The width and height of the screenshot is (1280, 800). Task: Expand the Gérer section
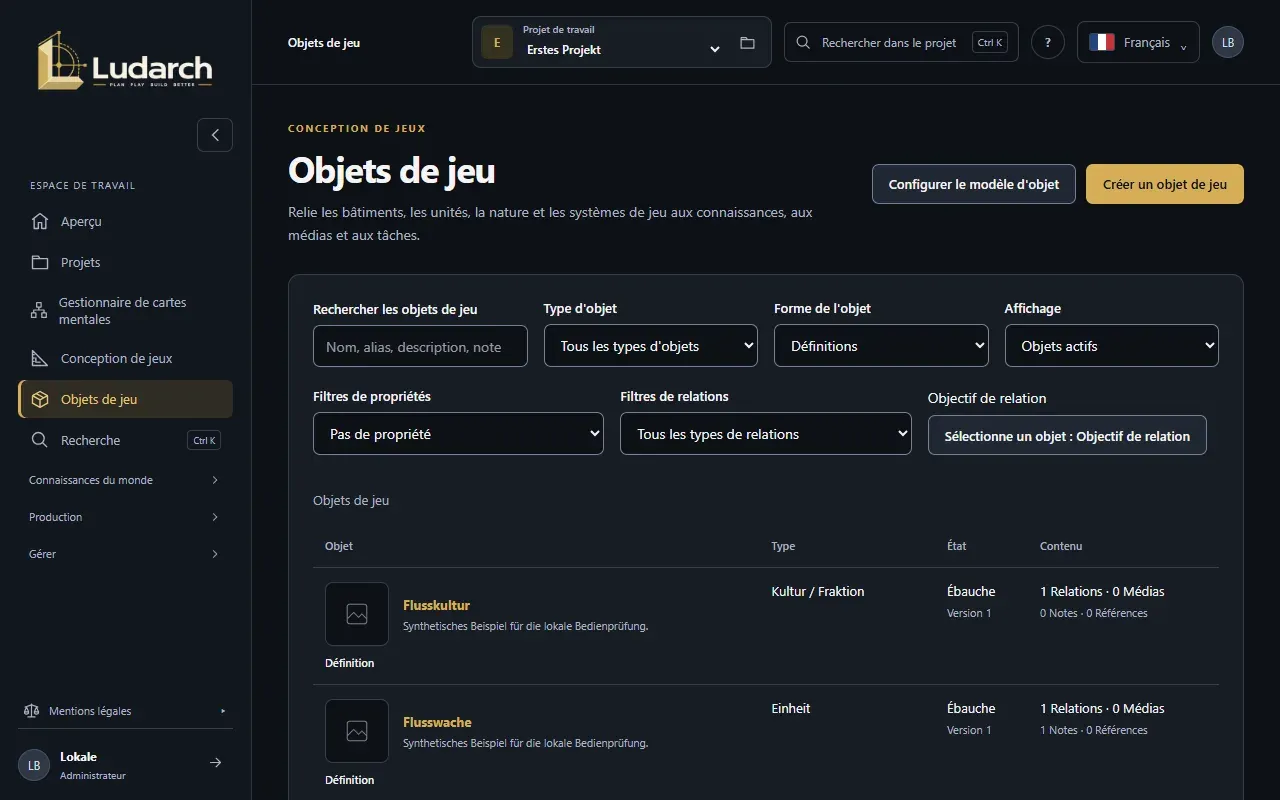click(125, 554)
